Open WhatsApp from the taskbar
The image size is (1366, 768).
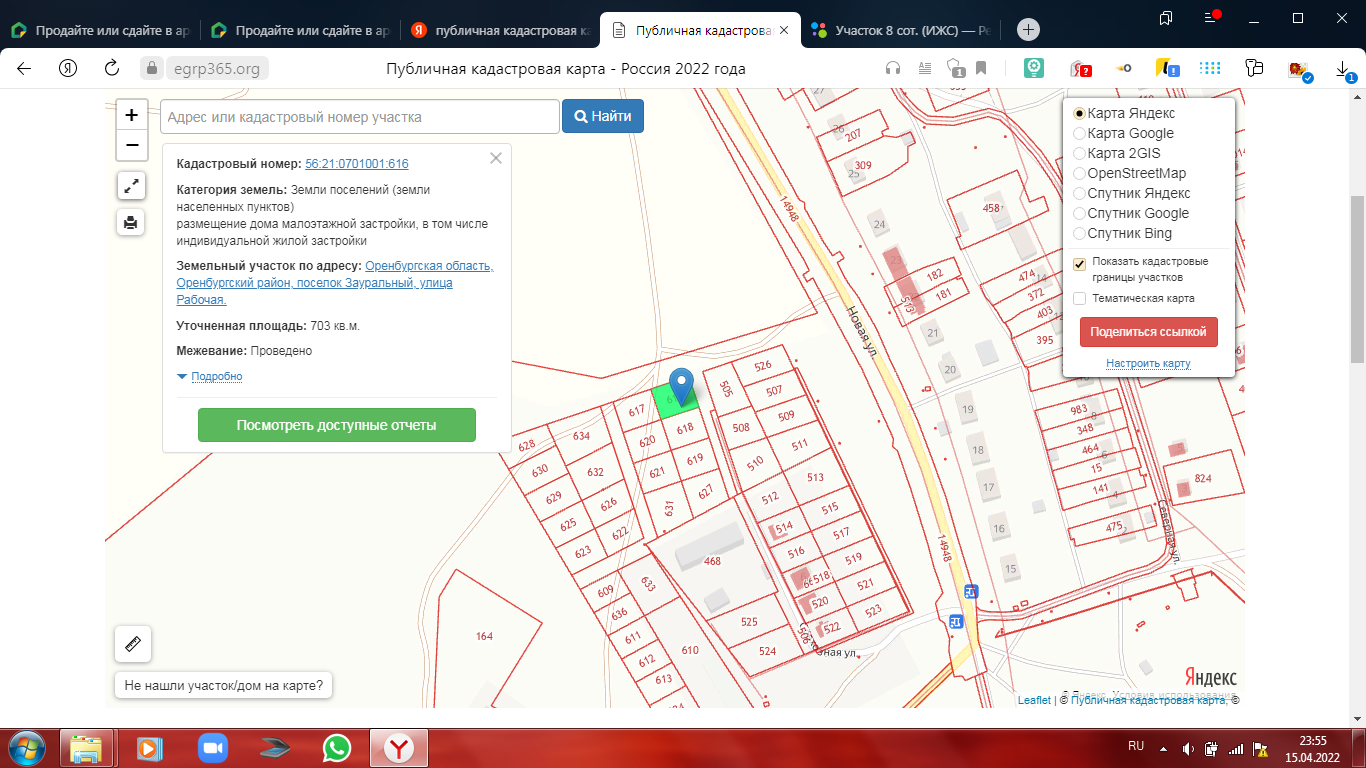pyautogui.click(x=337, y=748)
